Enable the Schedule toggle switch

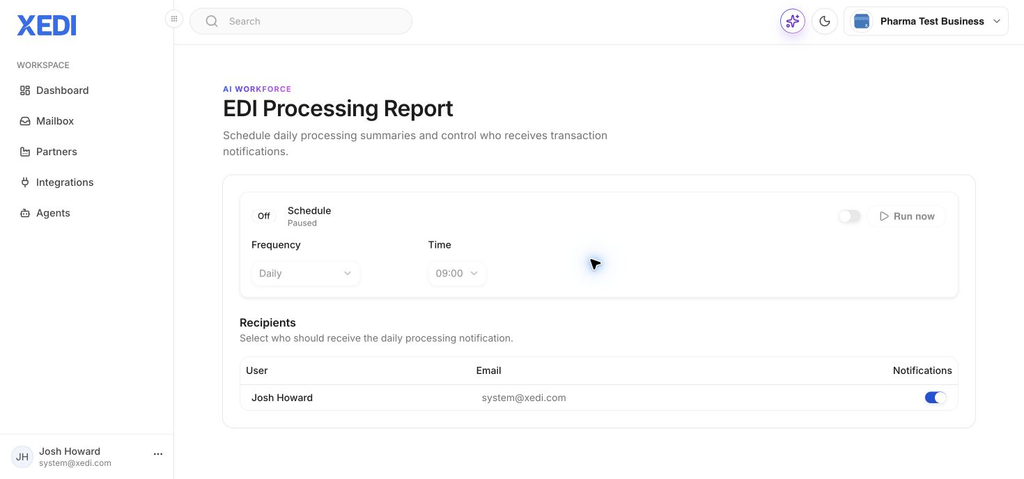(x=850, y=216)
